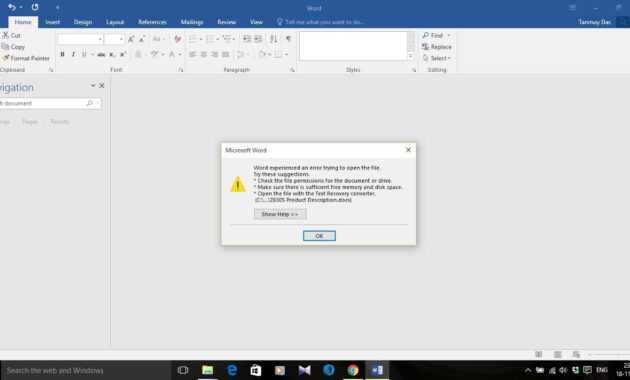Image resolution: width=630 pixels, height=380 pixels.
Task: Toggle Superscript formatting
Action: [x=123, y=54]
